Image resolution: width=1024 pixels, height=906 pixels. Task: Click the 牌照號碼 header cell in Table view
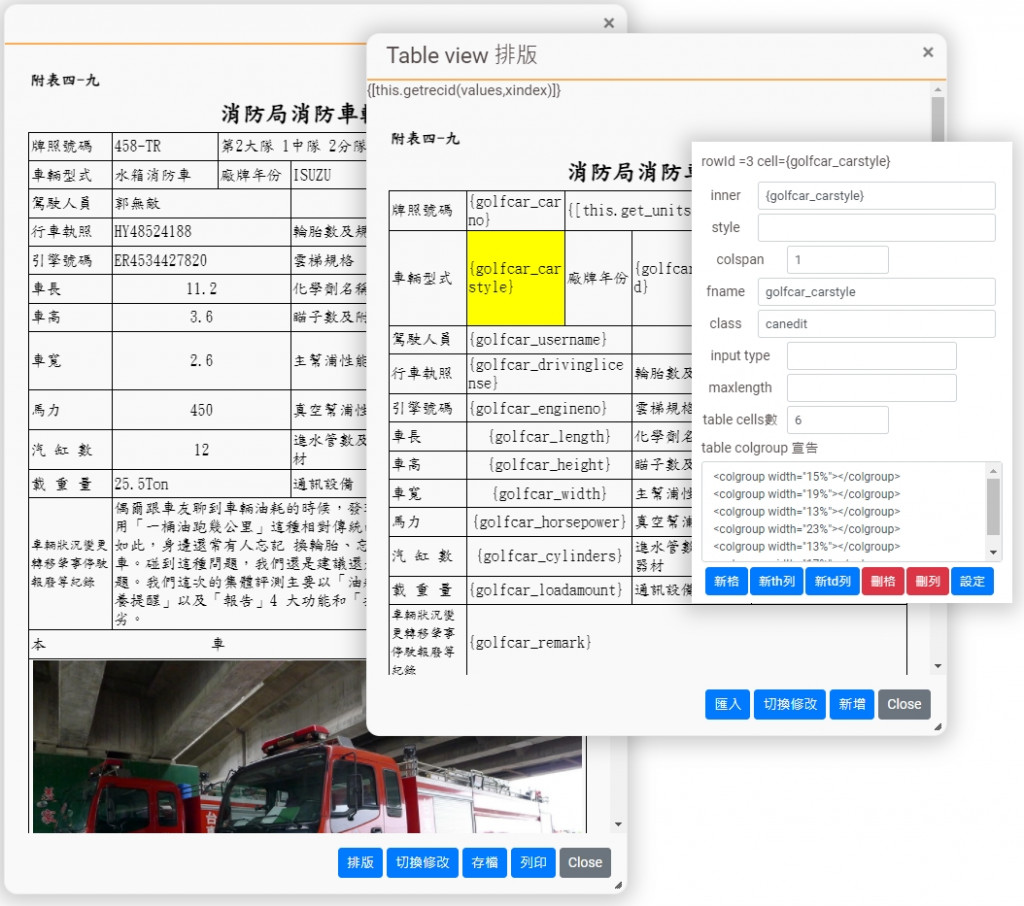click(427, 210)
